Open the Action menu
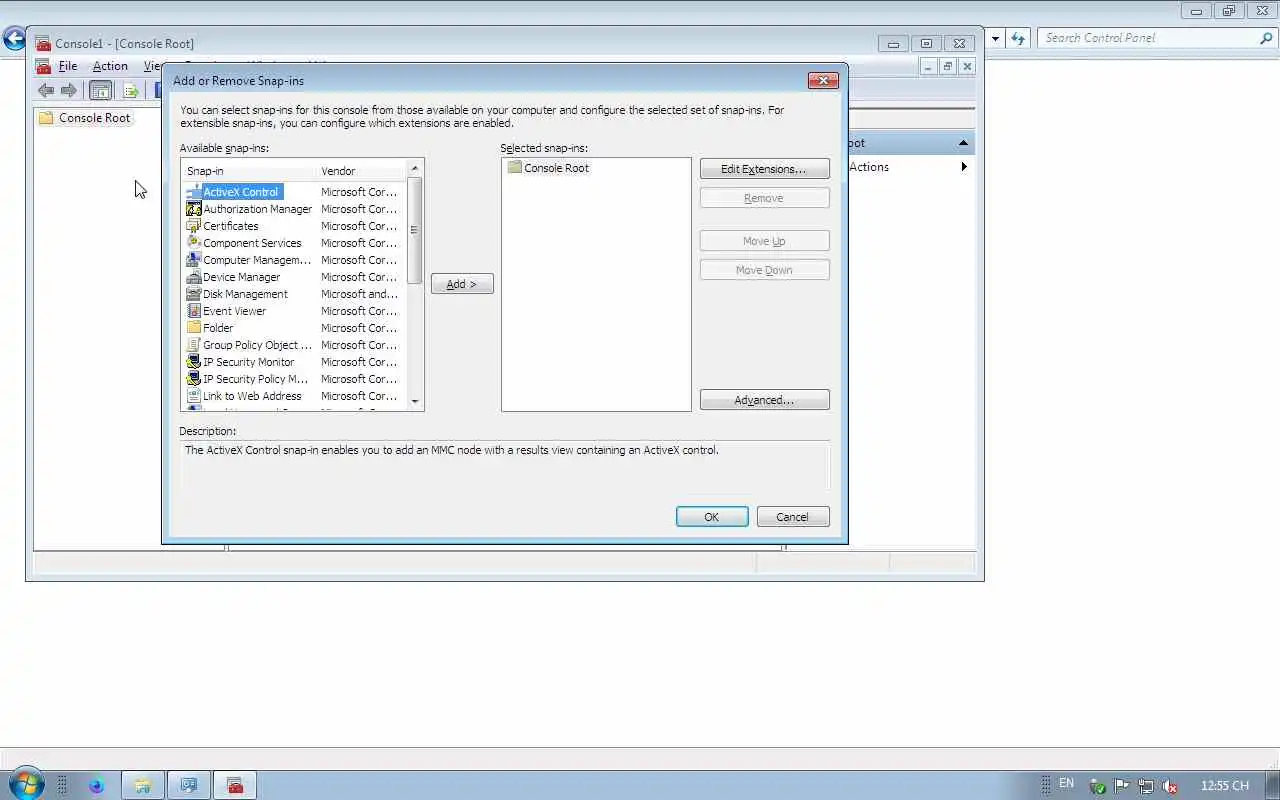1280x800 pixels. 110,66
